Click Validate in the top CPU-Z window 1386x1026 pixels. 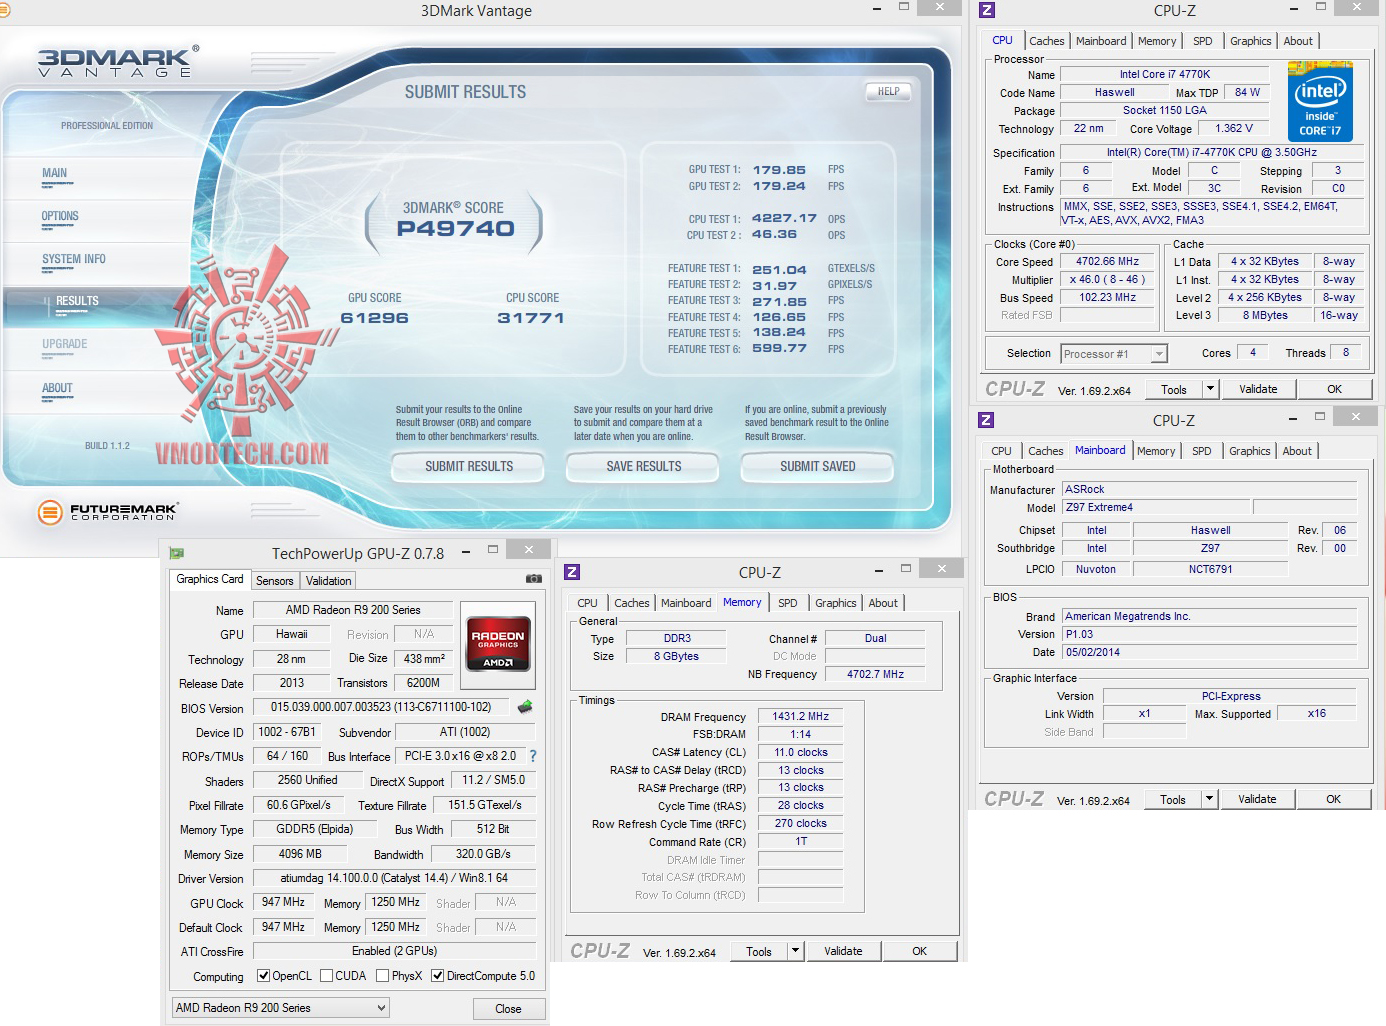point(1258,389)
